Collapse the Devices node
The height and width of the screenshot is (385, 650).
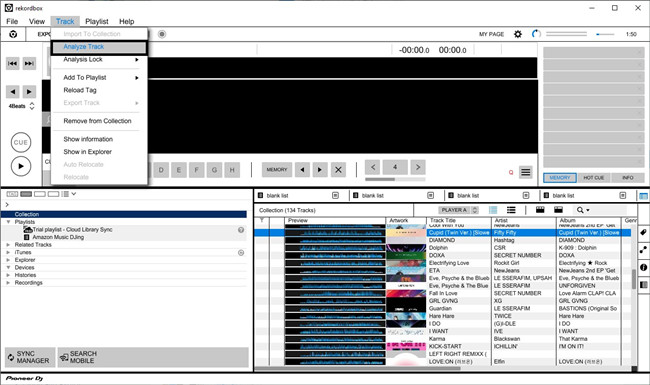pyautogui.click(x=8, y=268)
